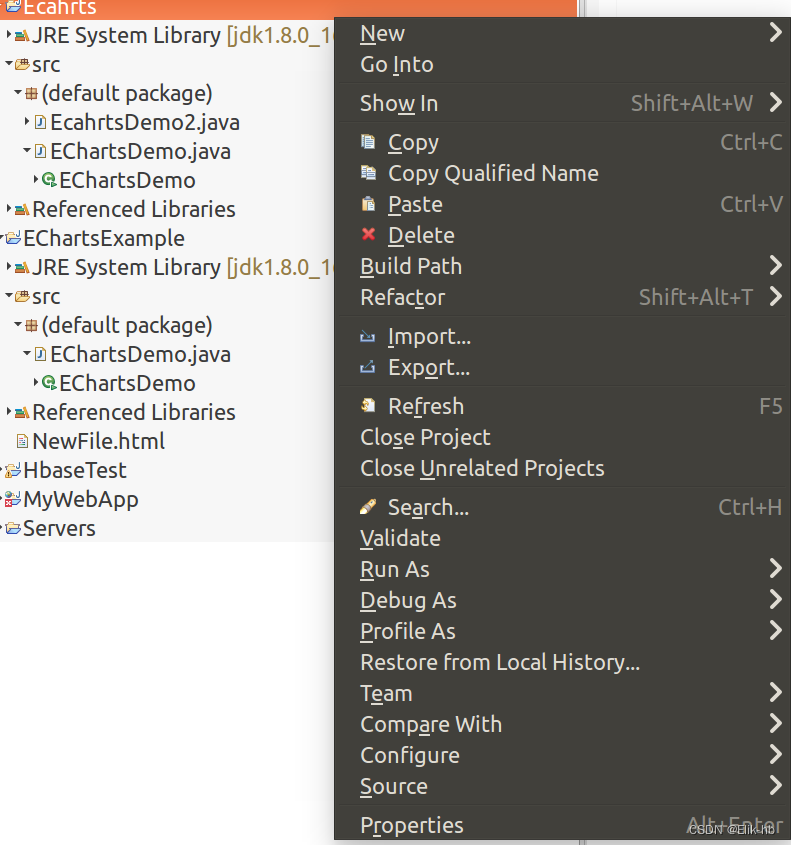
Task: Click the Import icon in the menu
Action: click(368, 336)
